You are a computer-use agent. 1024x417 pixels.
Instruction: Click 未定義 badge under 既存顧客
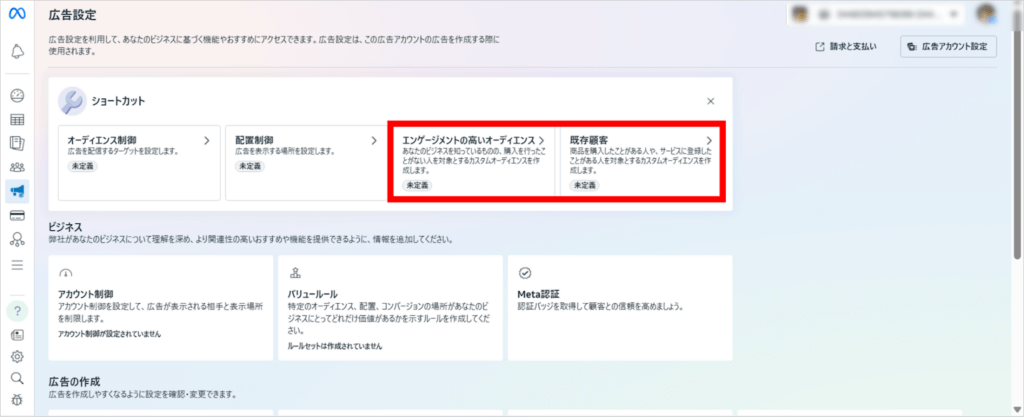point(584,185)
